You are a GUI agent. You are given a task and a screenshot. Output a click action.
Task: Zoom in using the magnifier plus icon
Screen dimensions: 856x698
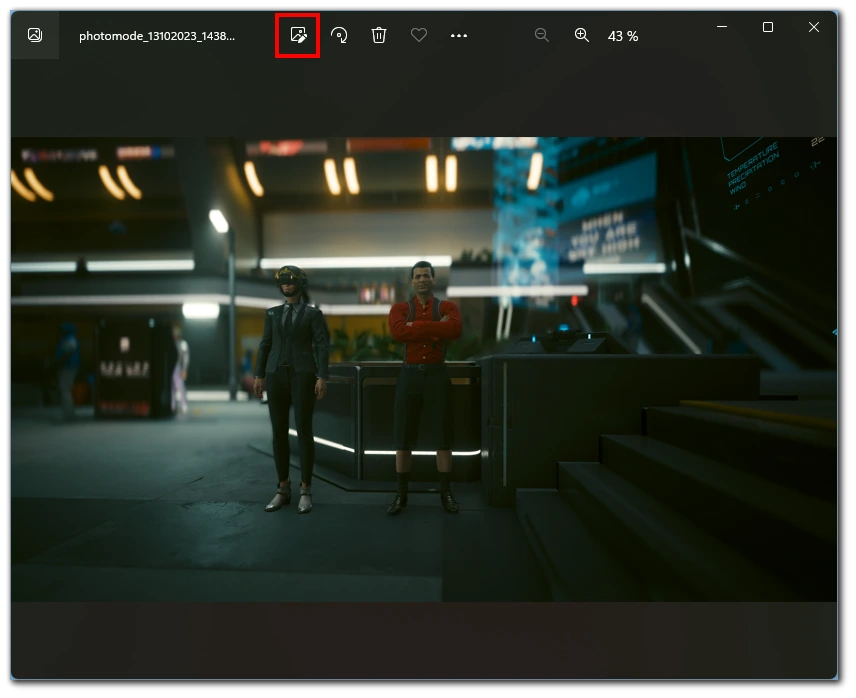582,35
